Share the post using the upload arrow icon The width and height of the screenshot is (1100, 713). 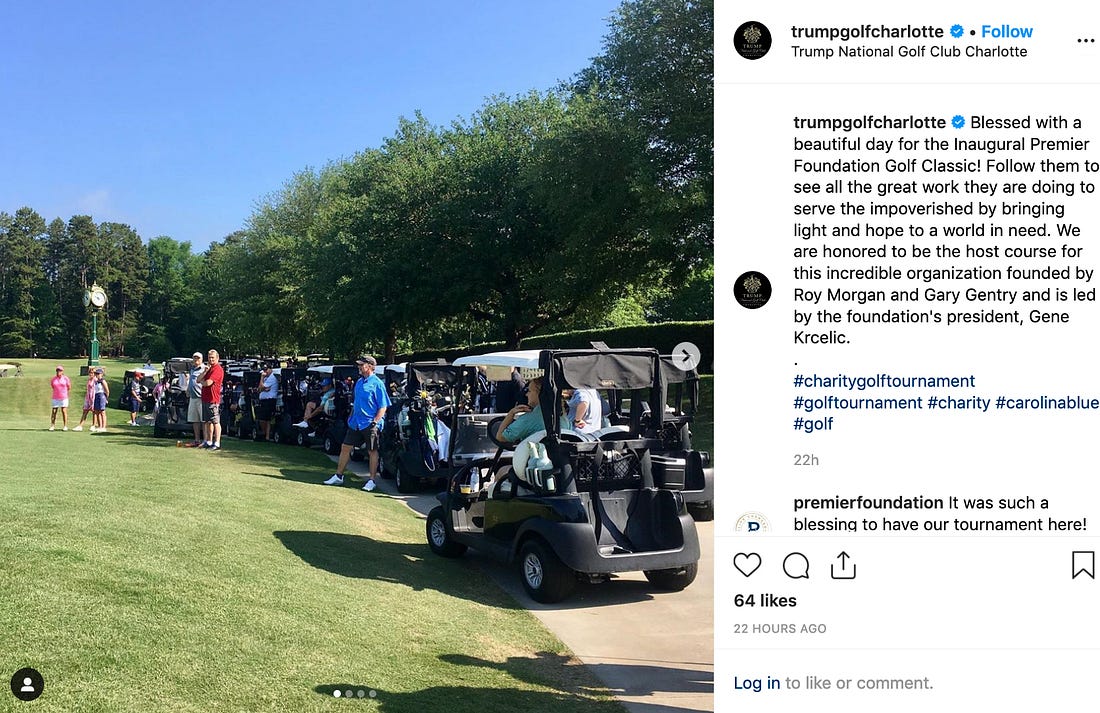(843, 565)
